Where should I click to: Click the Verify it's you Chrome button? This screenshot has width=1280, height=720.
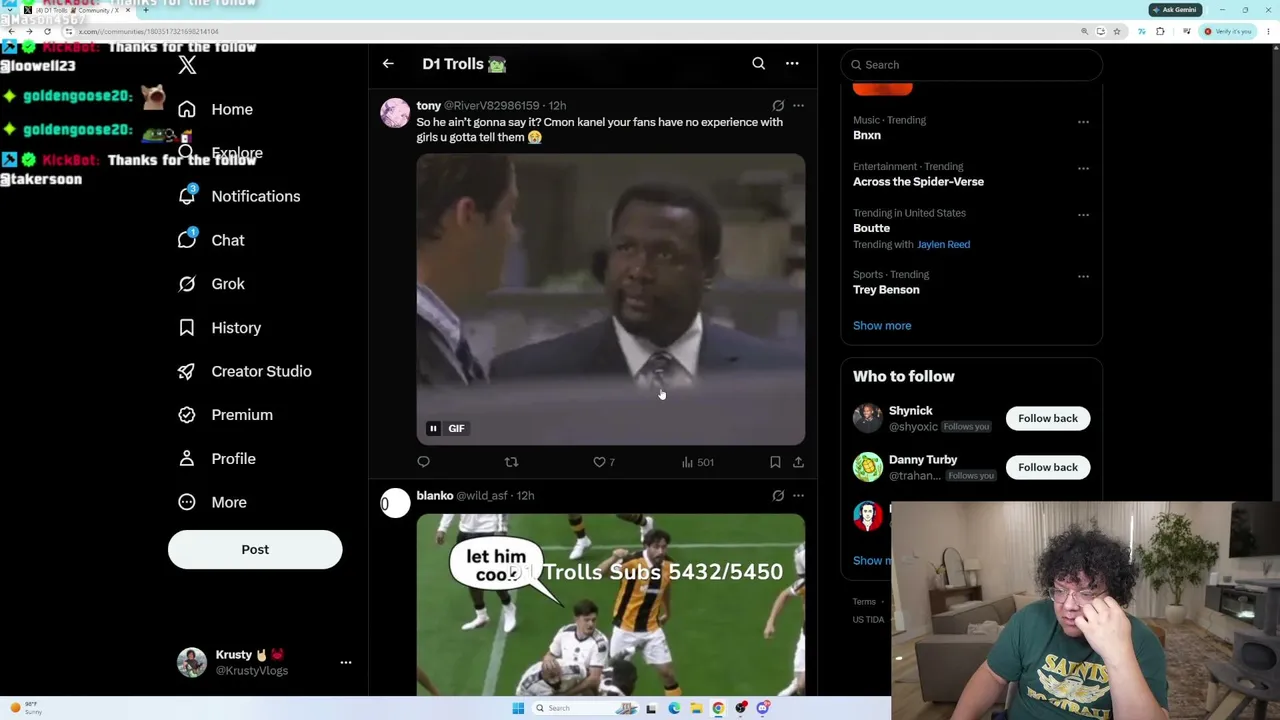pyautogui.click(x=1228, y=32)
